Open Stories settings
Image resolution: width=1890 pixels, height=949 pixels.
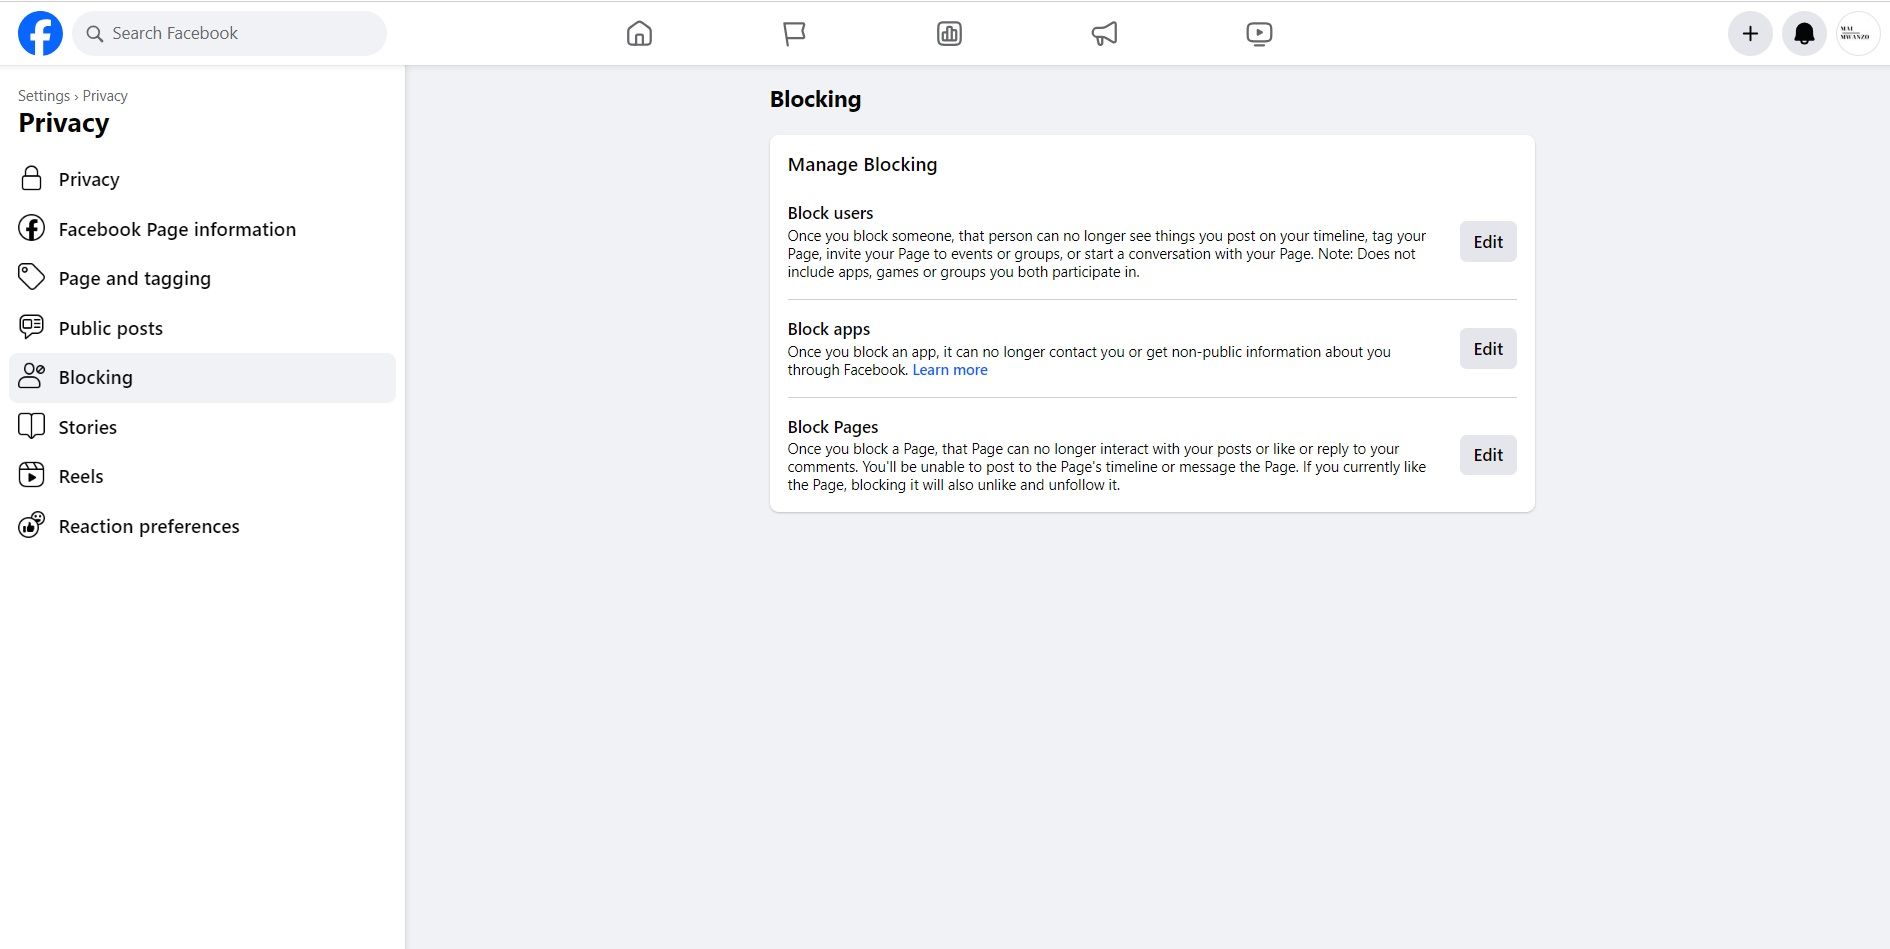[x=87, y=426]
